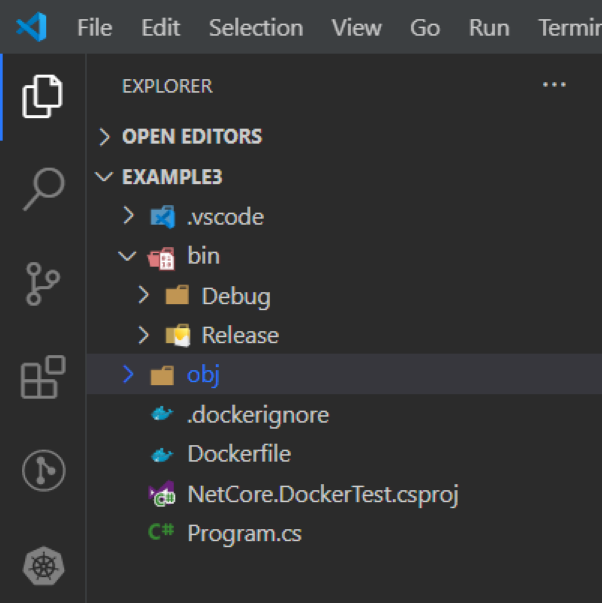Screen dimensions: 602x603
Task: Click the OPEN EDITORS header label
Action: click(x=192, y=137)
